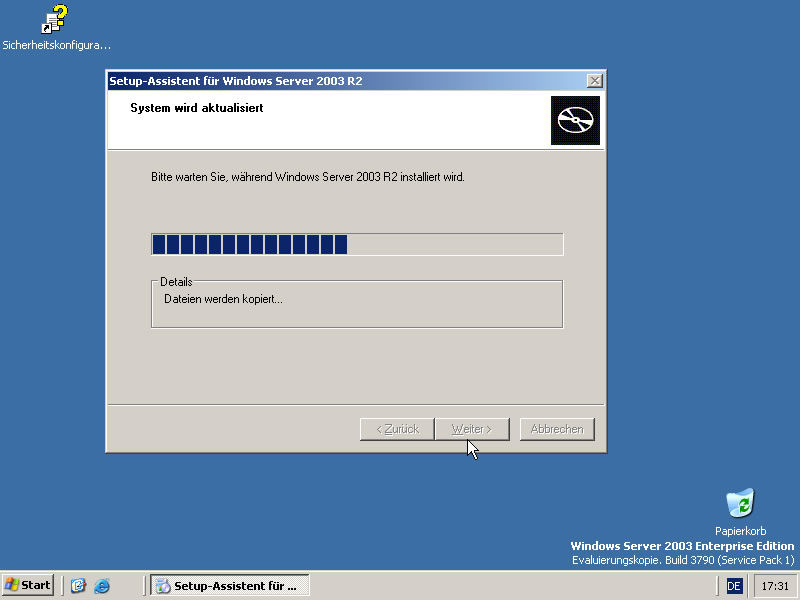The width and height of the screenshot is (800, 600).
Task: Open the Sicherheitskonfiguration desktop shortcut
Action: 55,20
